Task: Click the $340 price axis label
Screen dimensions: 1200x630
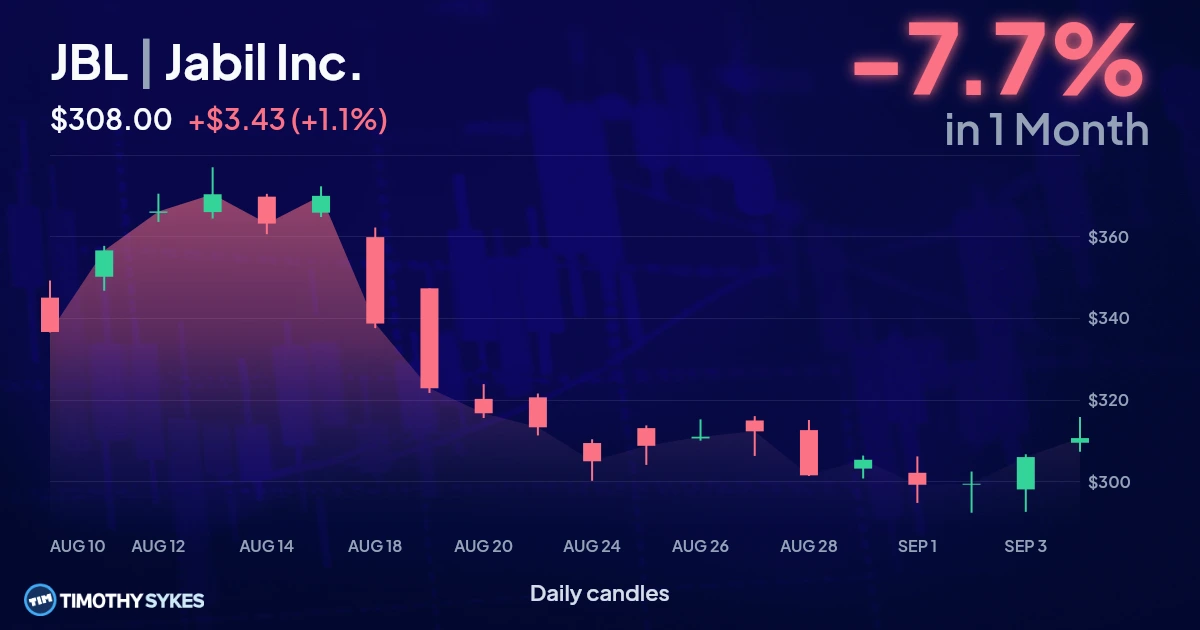Action: click(1107, 319)
